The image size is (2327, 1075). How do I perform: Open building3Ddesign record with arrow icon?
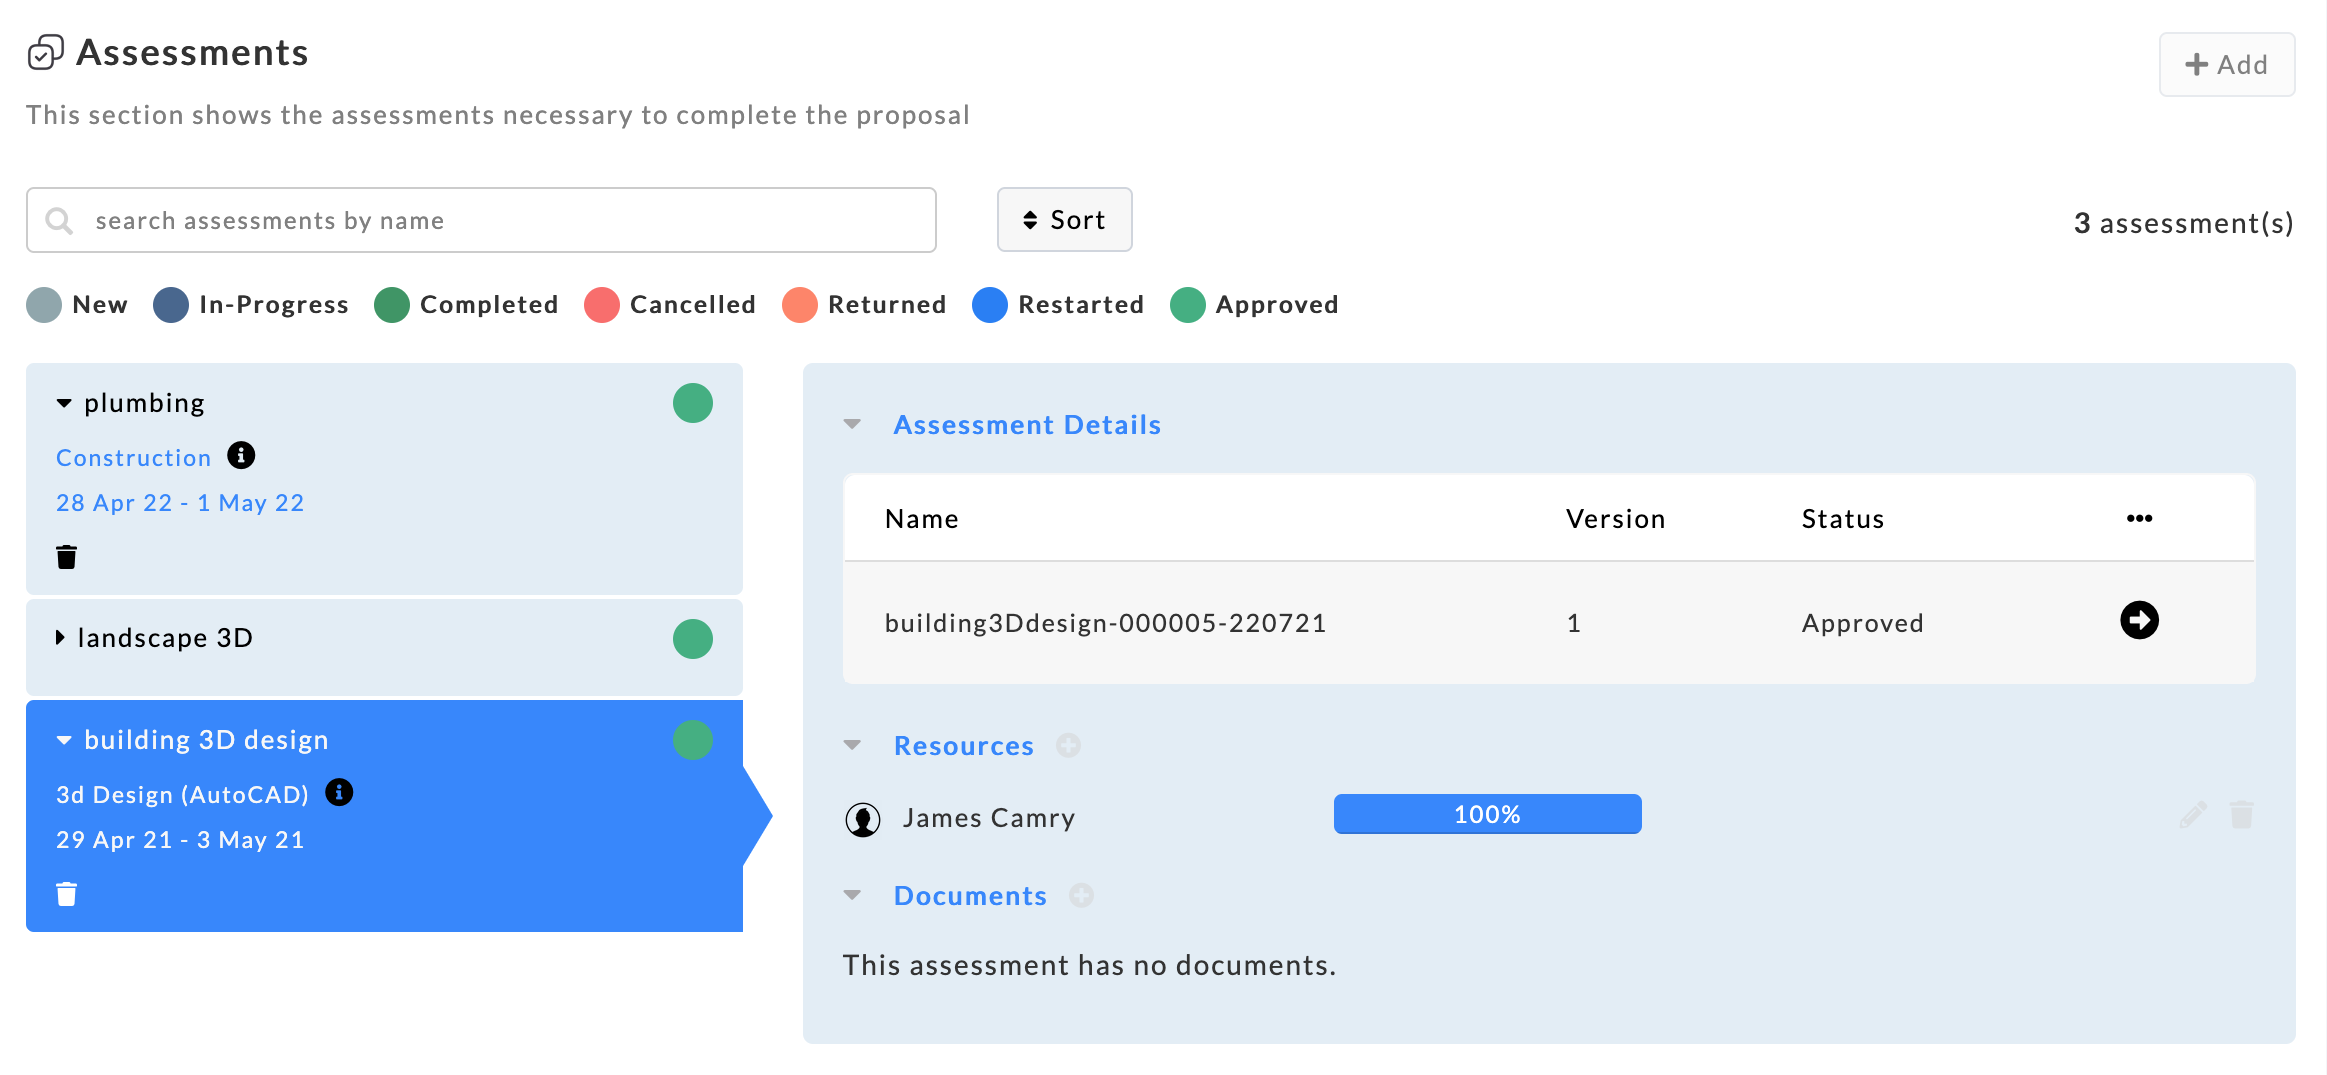2139,620
